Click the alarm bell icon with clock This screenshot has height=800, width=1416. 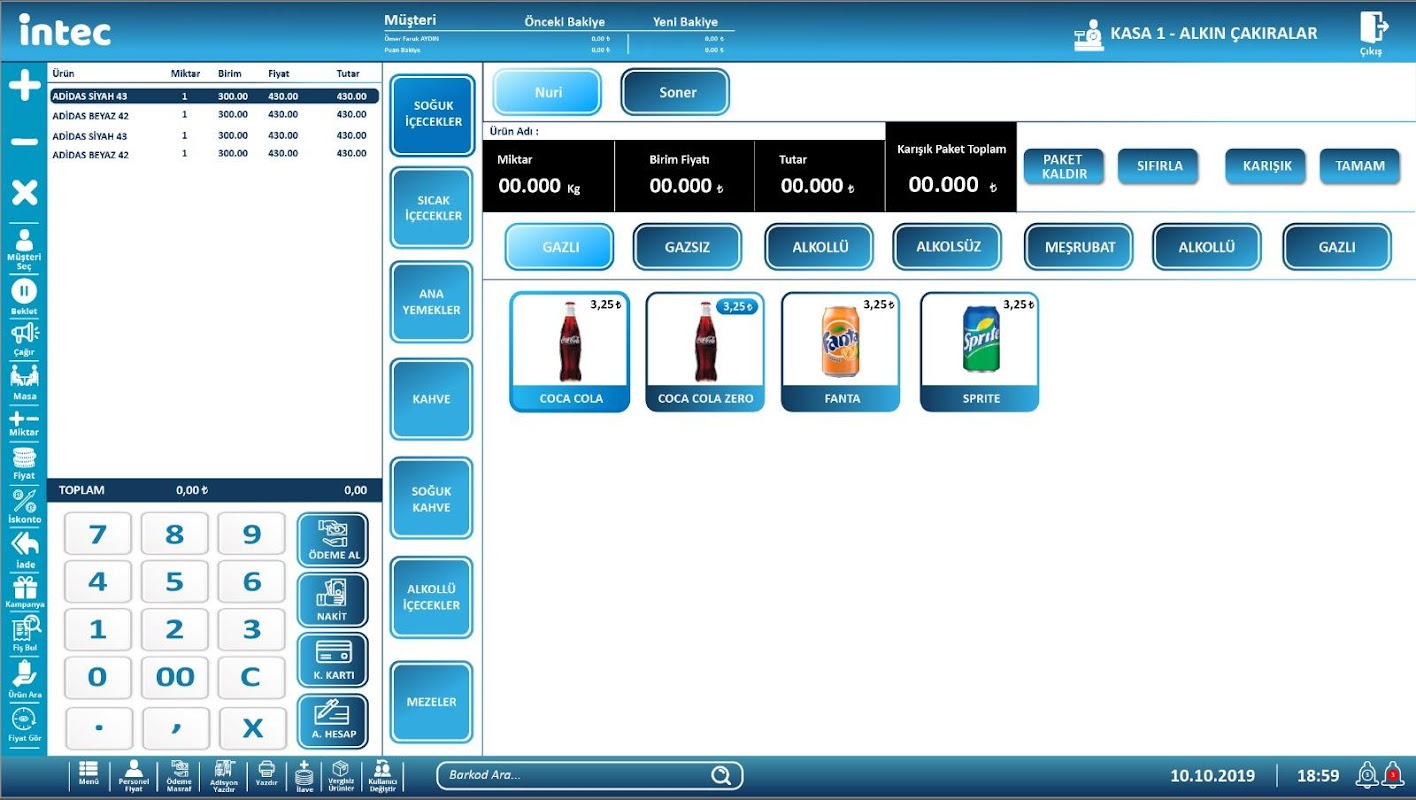(1366, 775)
